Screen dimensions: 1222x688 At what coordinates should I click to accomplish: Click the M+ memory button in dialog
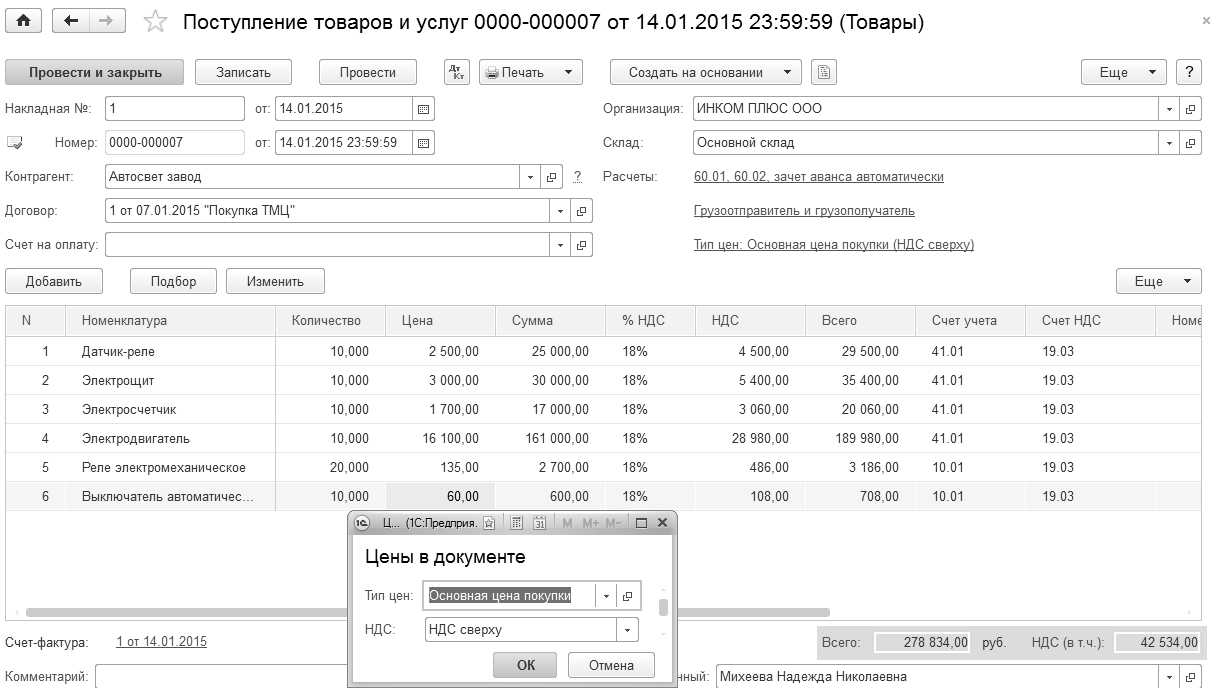click(589, 523)
